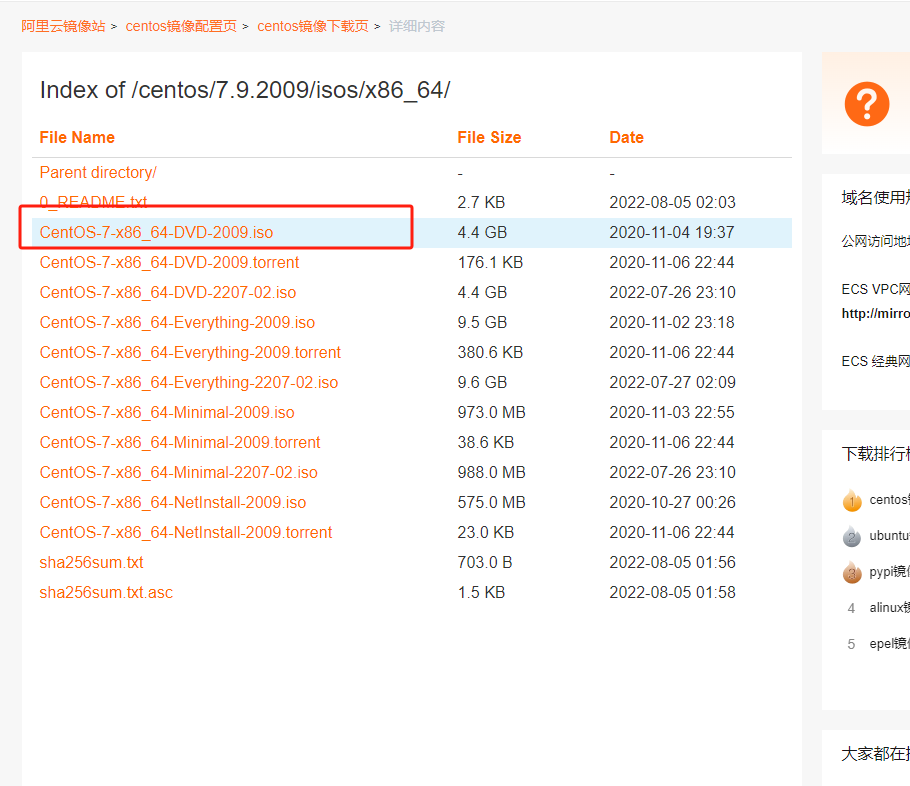Open 阿里云镜像站 breadcrumb link
Screen dimensions: 910x786
pos(63,26)
